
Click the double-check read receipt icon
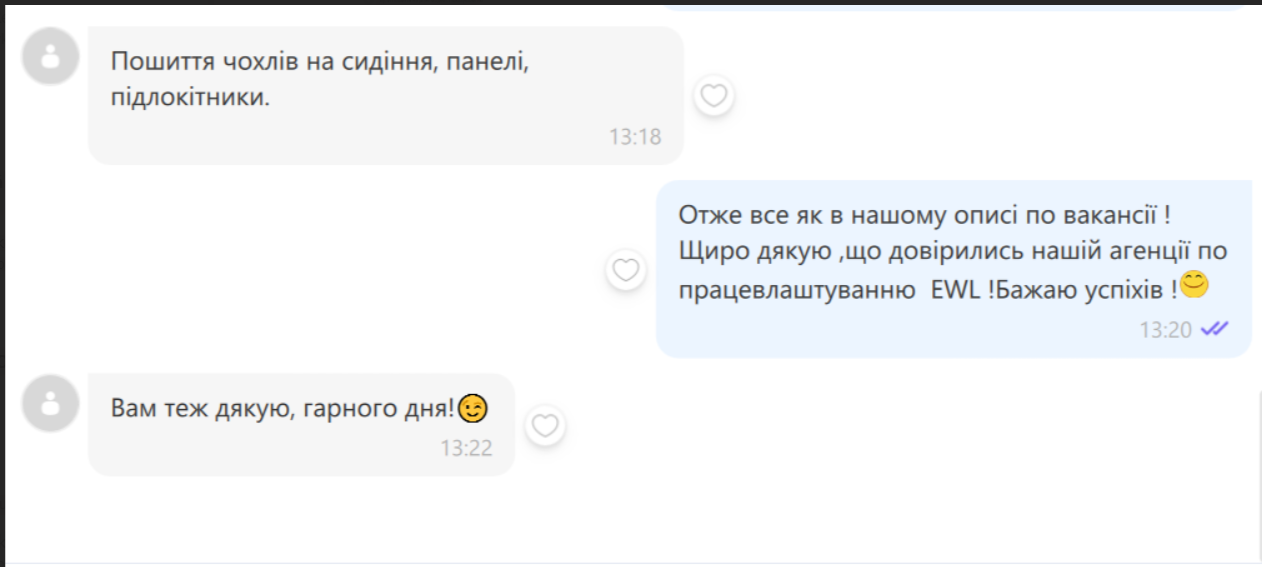pyautogui.click(x=1215, y=329)
